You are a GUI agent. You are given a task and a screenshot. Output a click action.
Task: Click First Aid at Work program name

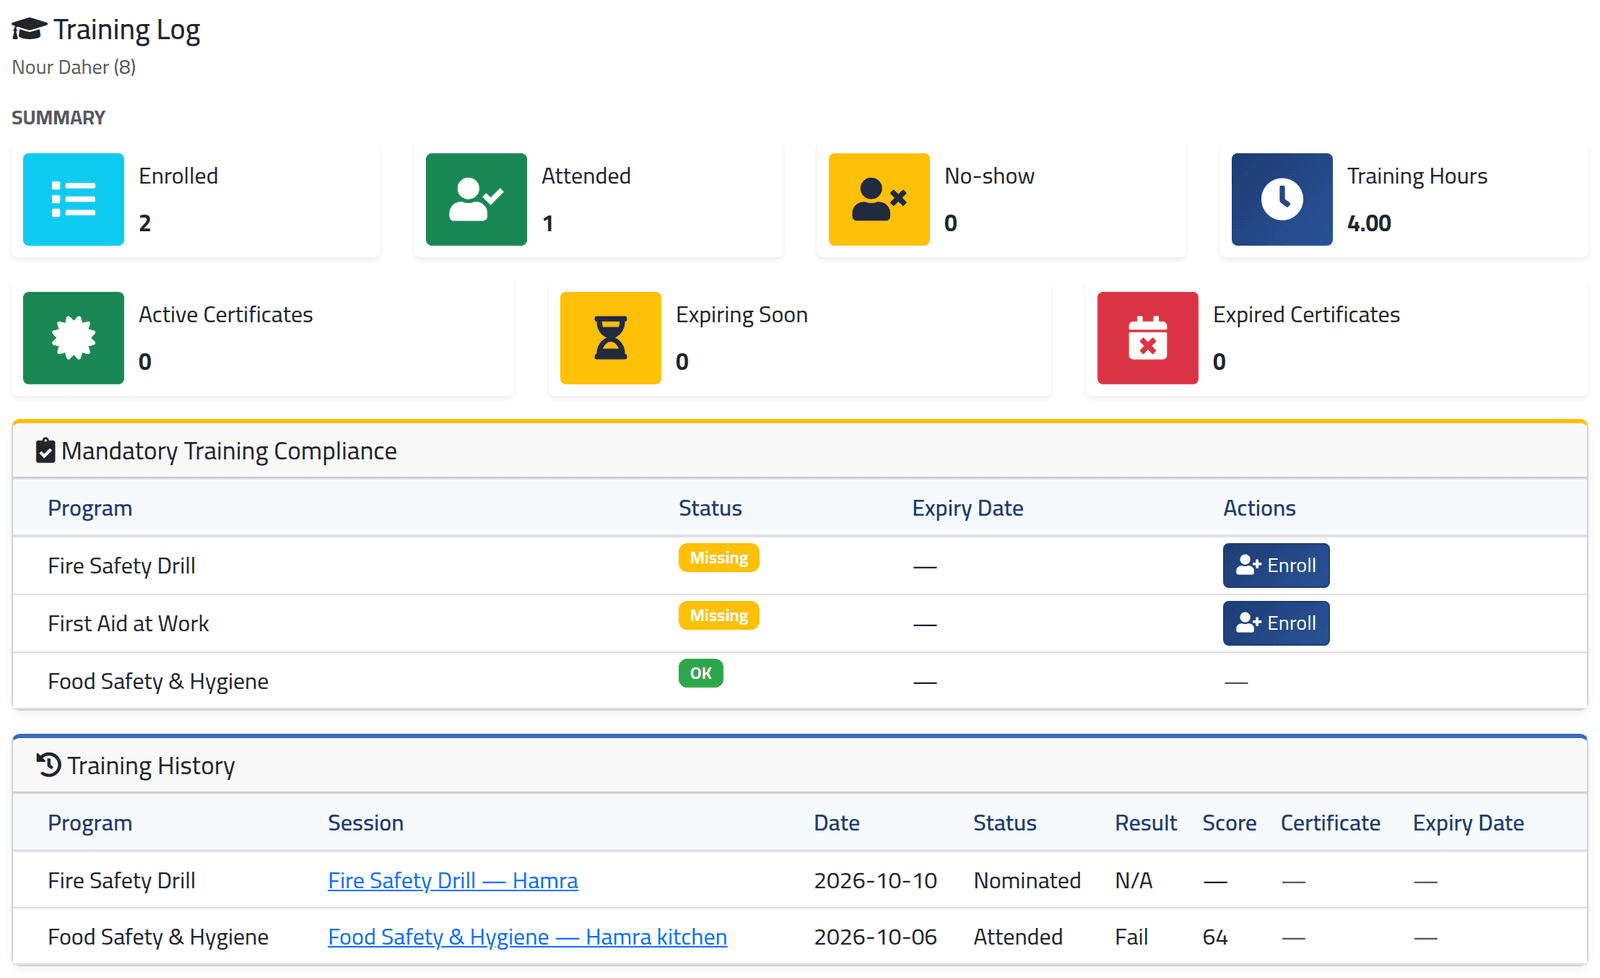[128, 623]
